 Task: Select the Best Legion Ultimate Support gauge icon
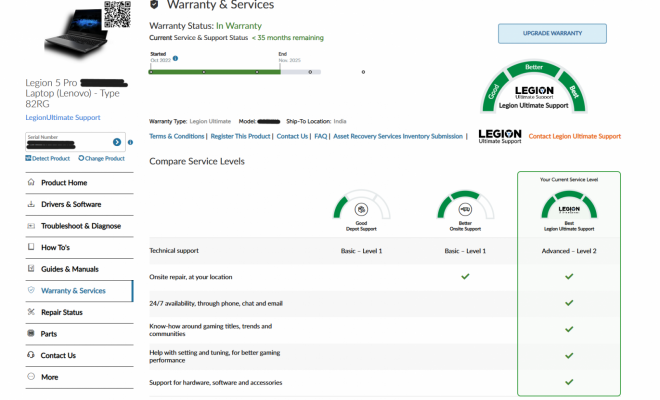pyautogui.click(x=569, y=205)
